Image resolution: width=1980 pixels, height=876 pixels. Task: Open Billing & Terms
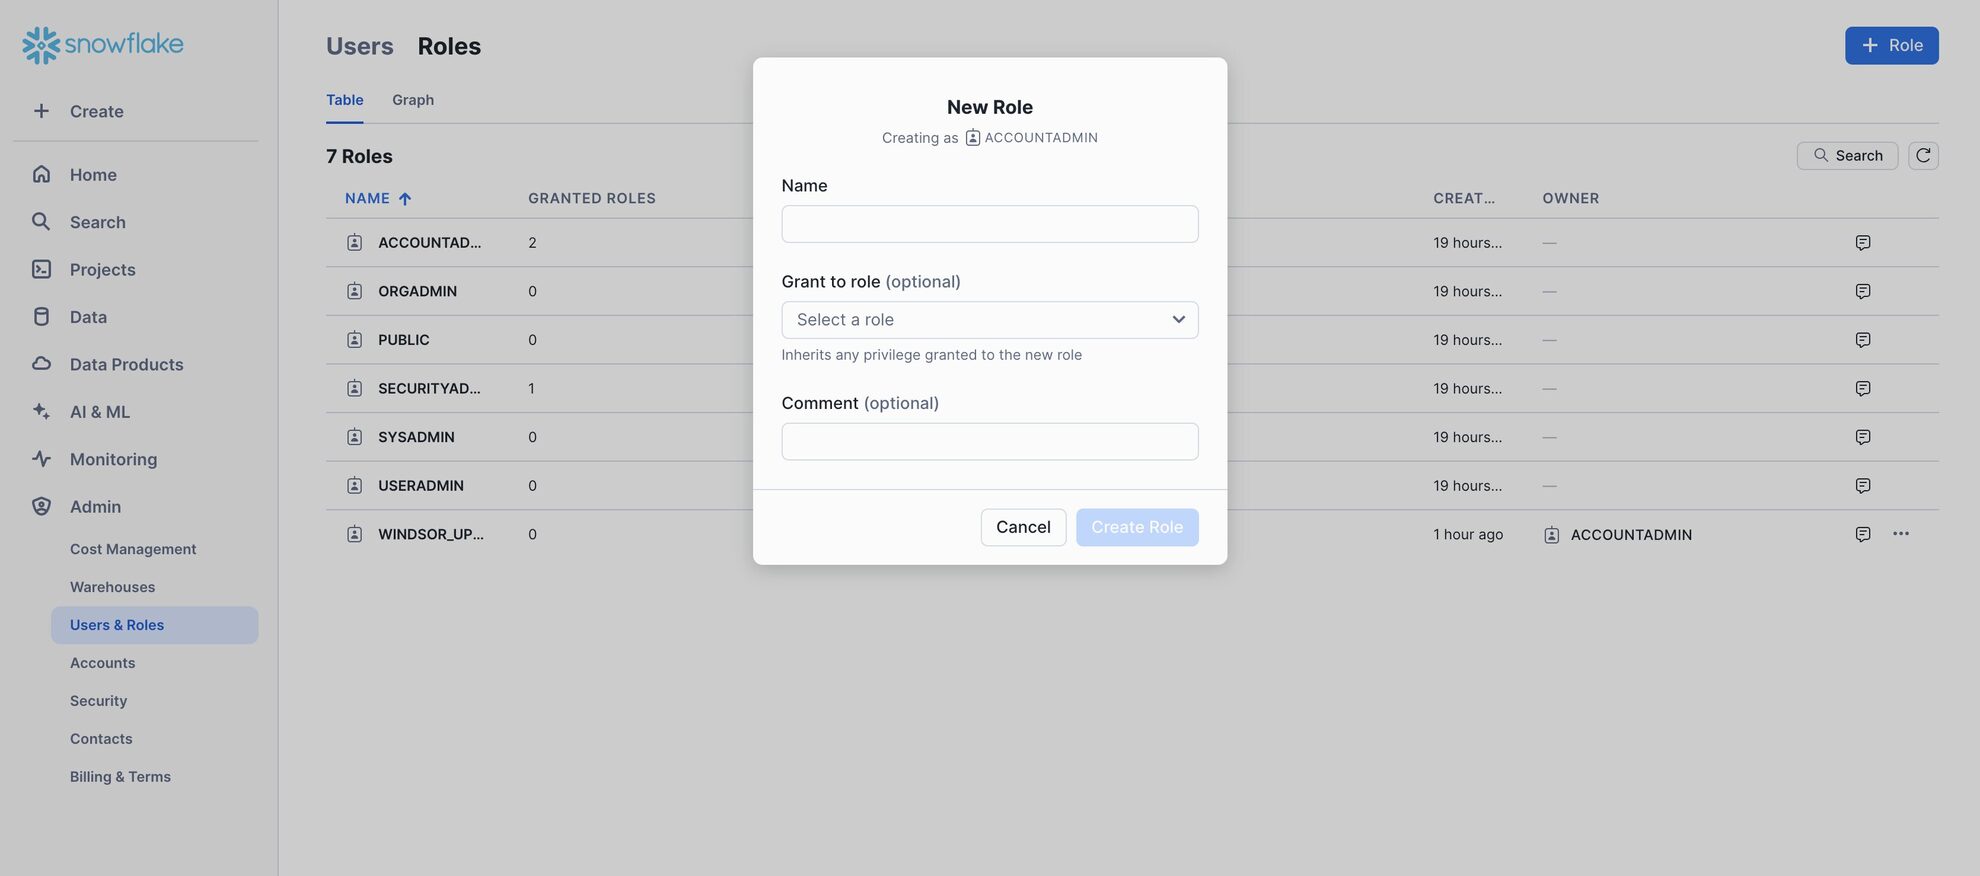[x=120, y=777]
